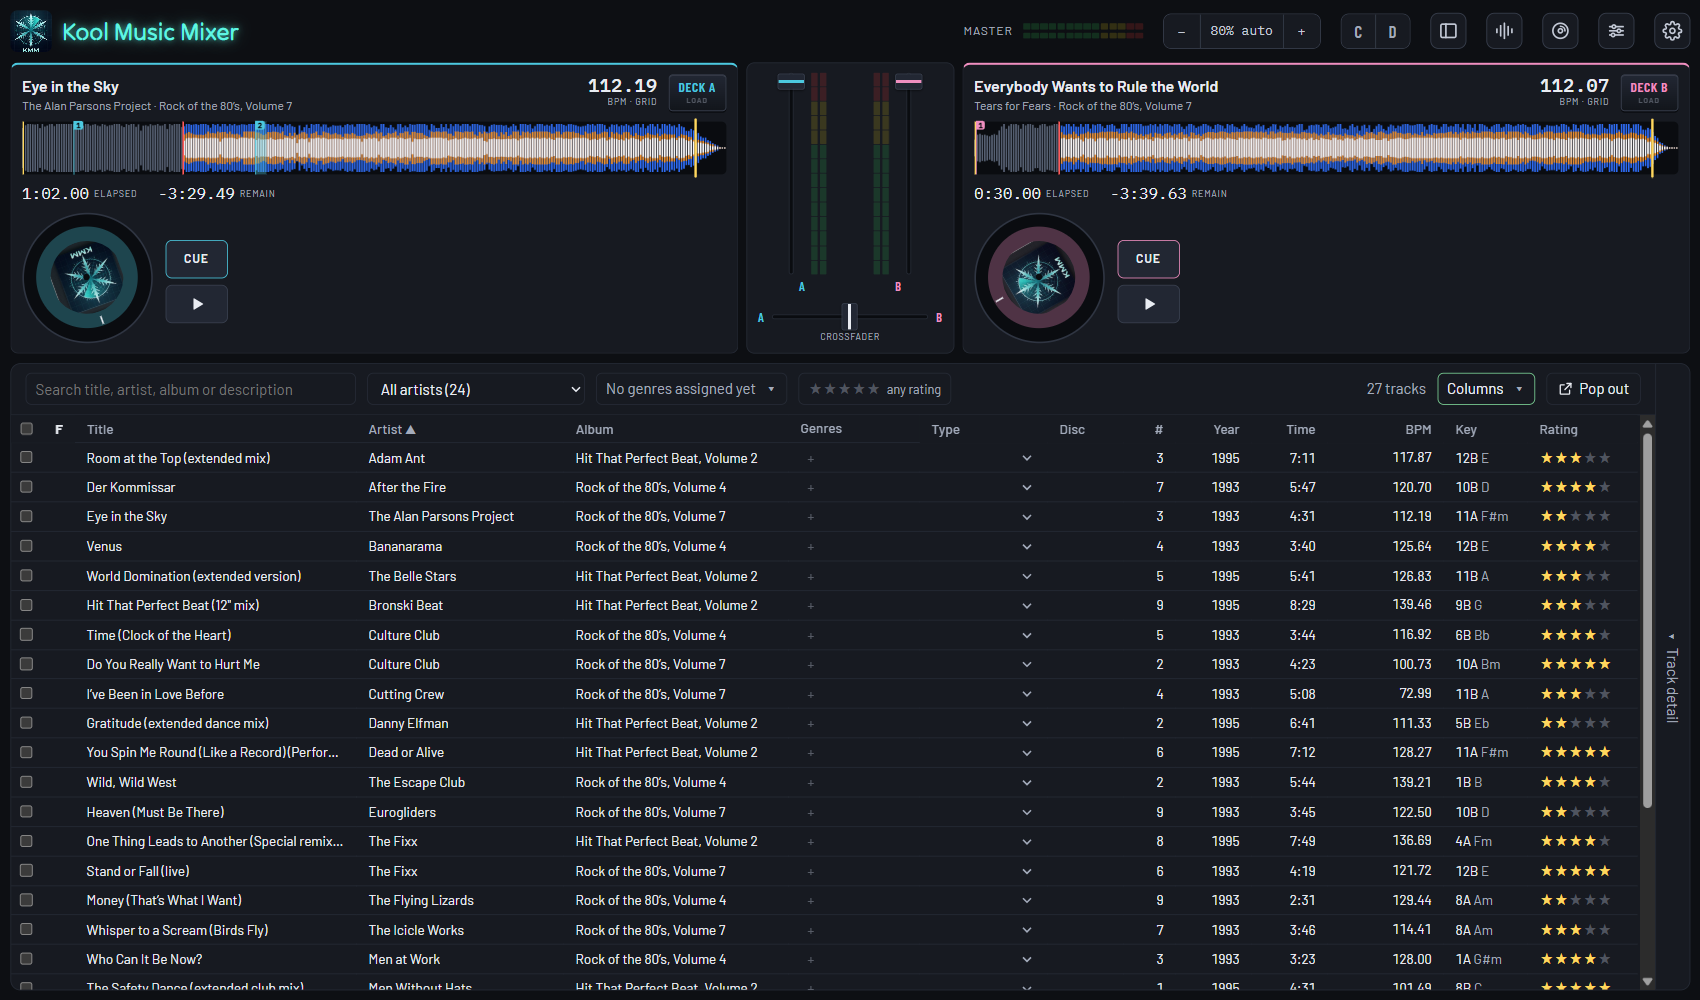
Task: Check the Eye in the Sky row checkbox
Action: pyautogui.click(x=27, y=516)
